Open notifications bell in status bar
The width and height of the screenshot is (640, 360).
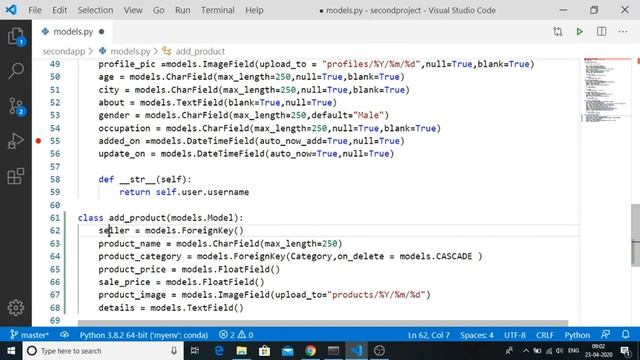[626, 335]
